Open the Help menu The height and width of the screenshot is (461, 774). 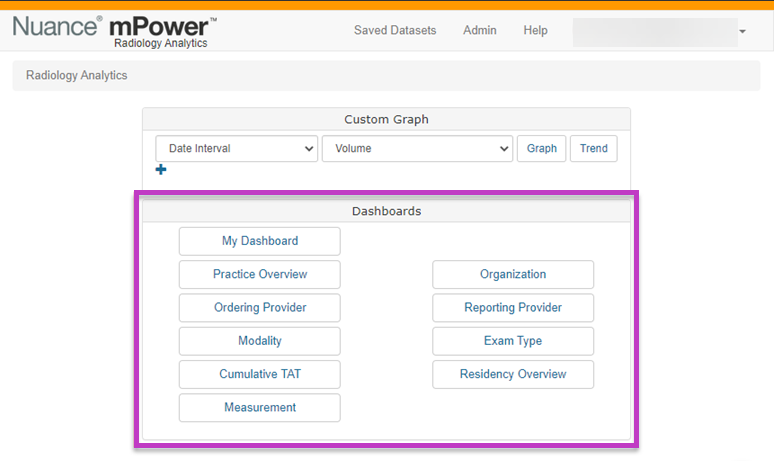(535, 31)
